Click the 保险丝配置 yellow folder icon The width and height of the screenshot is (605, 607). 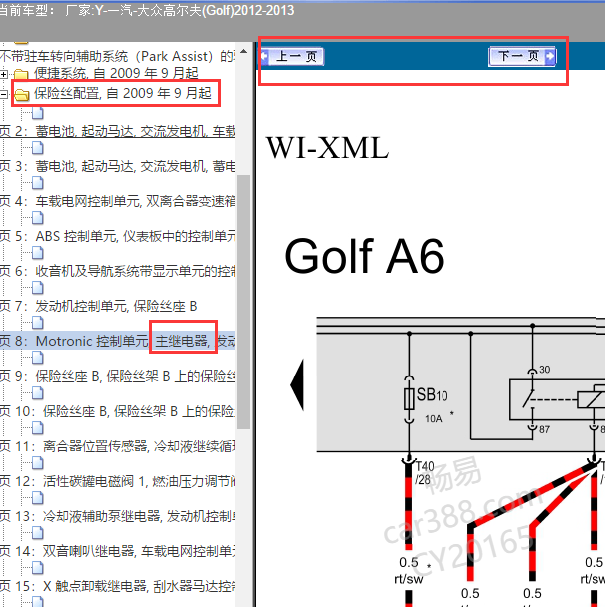point(22,94)
